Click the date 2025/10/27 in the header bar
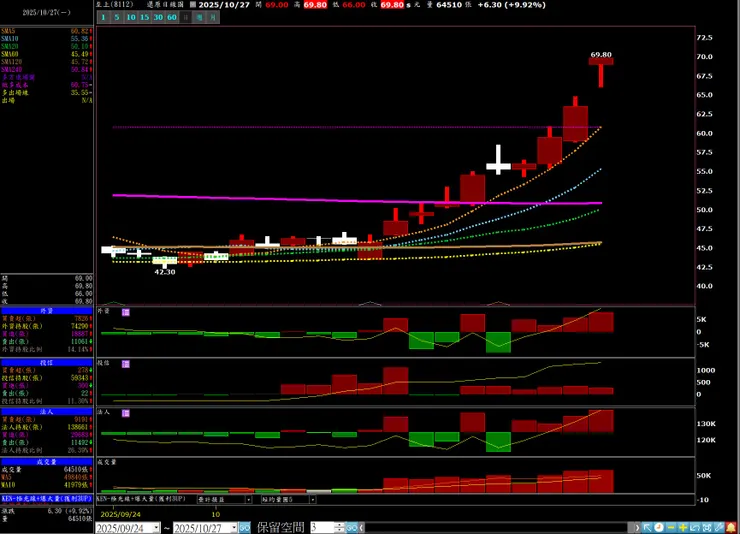 click(224, 5)
